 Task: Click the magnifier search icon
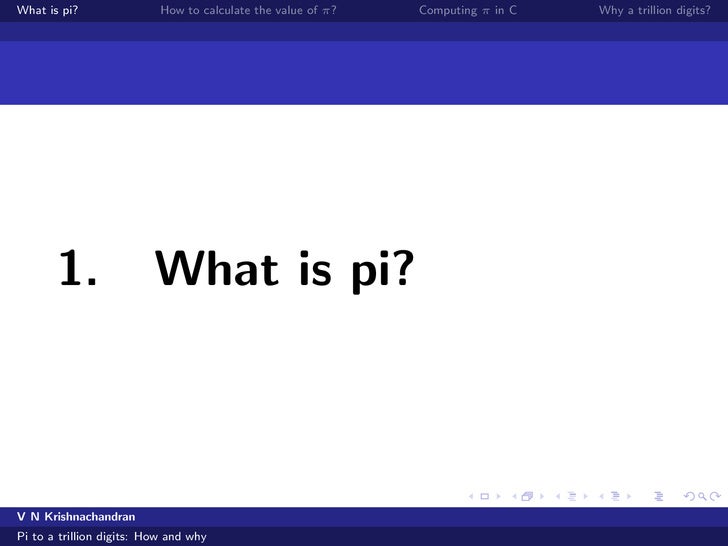tap(703, 496)
